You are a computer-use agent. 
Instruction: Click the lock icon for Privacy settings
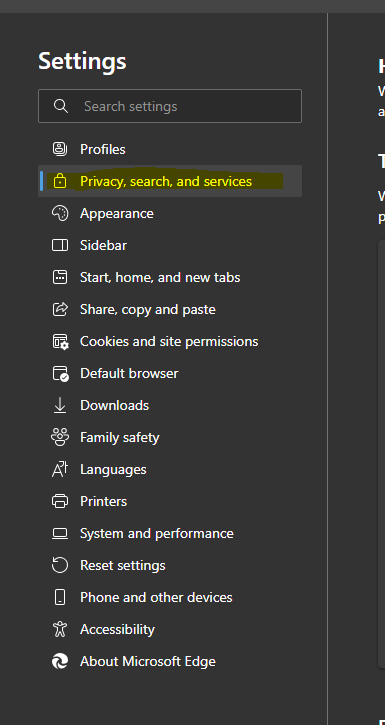pyautogui.click(x=60, y=181)
